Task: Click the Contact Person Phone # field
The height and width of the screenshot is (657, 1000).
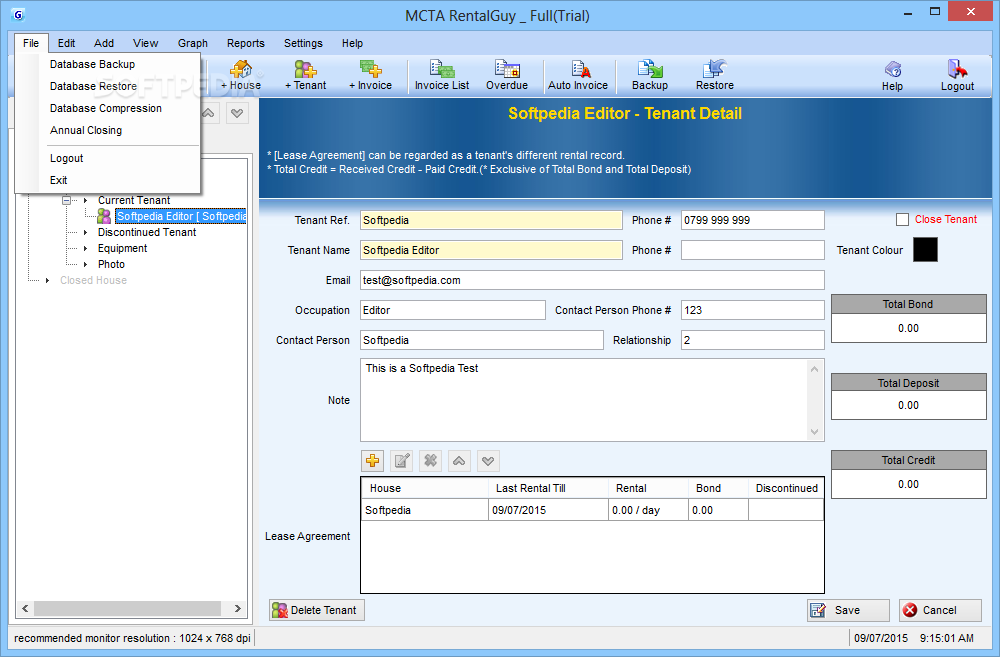Action: coord(753,310)
